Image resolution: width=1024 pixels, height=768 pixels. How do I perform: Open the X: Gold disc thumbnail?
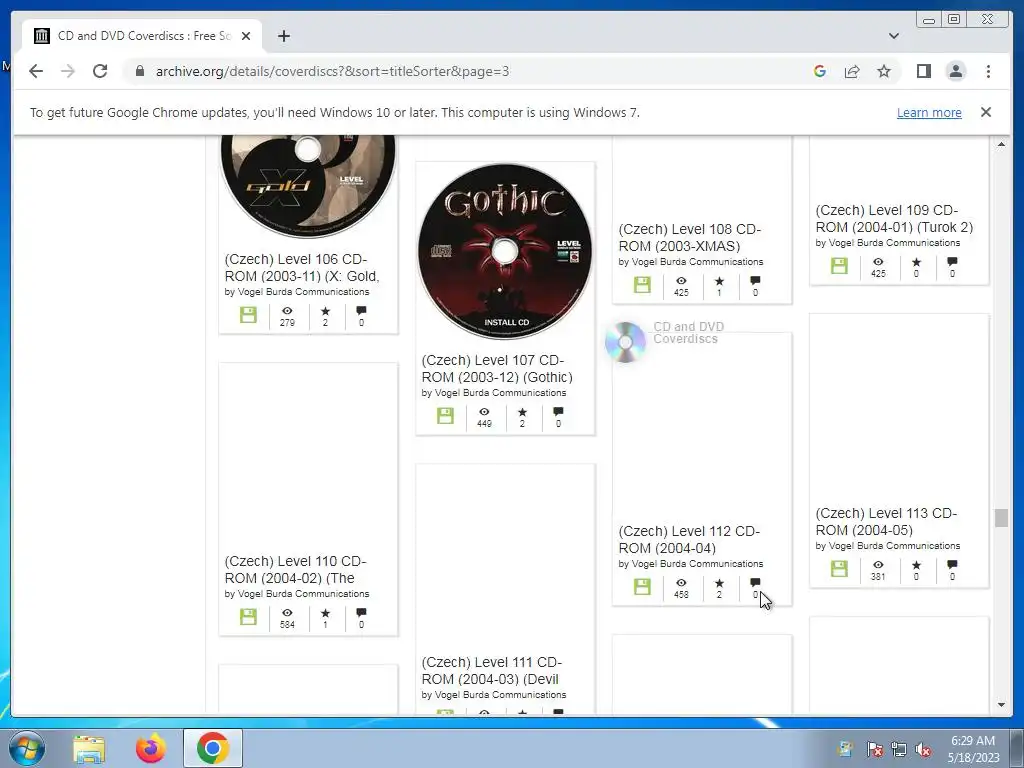(308, 185)
